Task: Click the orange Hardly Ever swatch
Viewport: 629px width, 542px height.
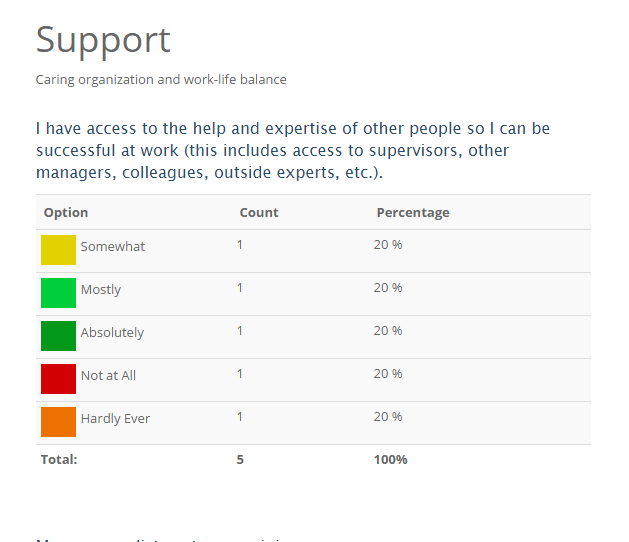Action: (x=58, y=422)
